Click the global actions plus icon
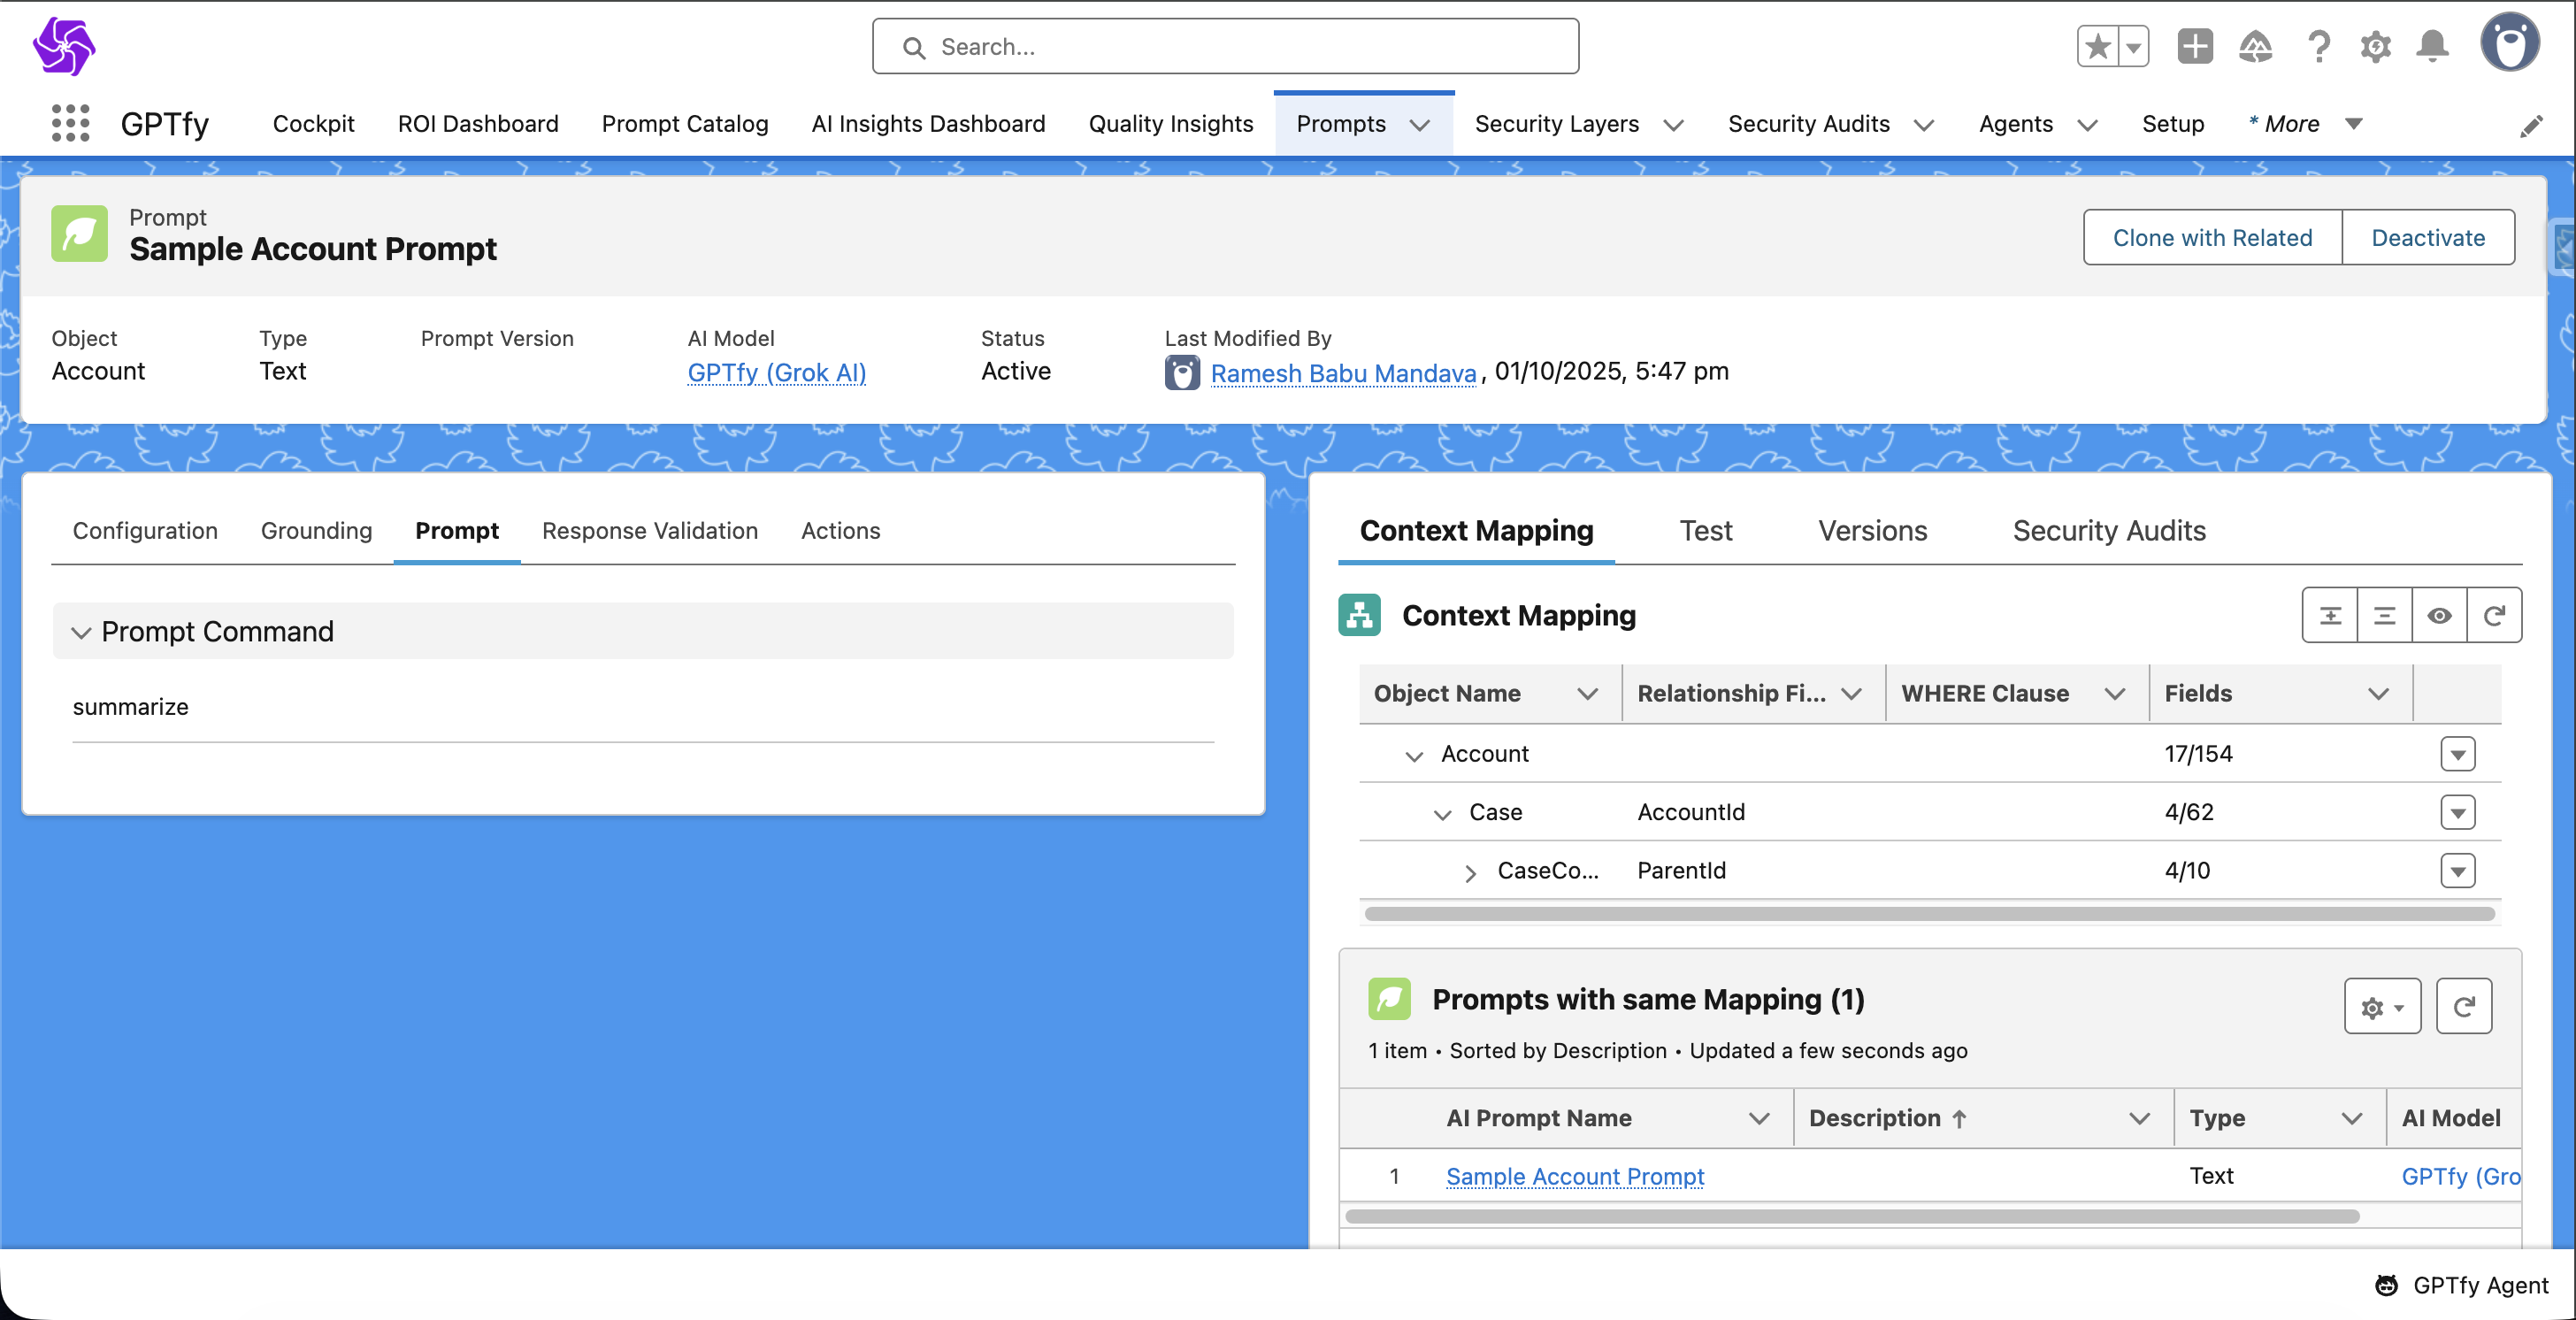 pos(2194,46)
